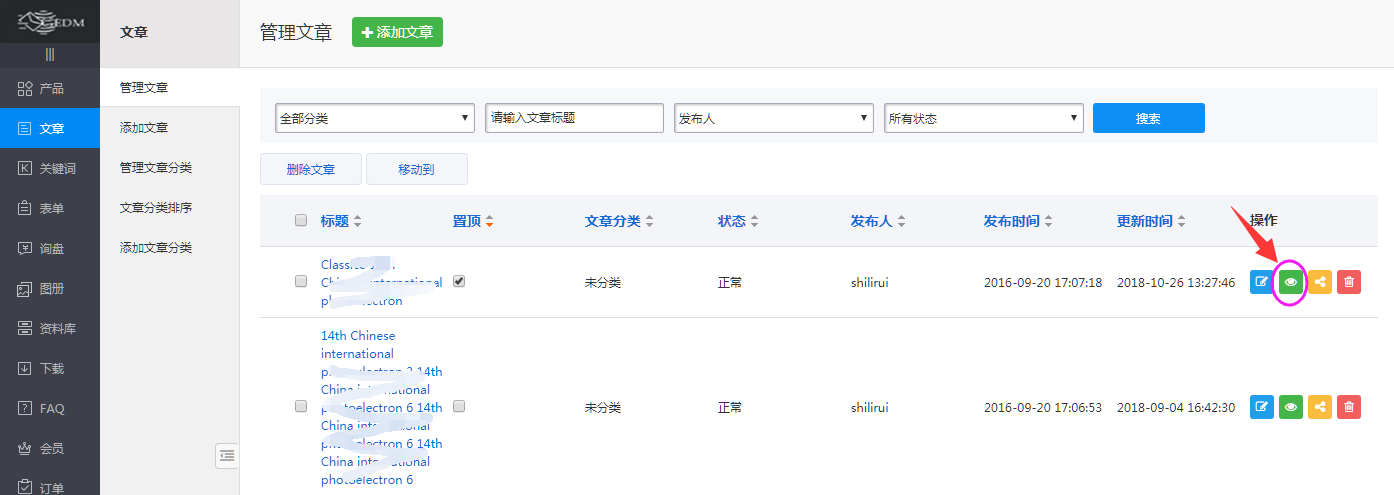Open the FAQ section
This screenshot has width=1394, height=495.
click(50, 409)
